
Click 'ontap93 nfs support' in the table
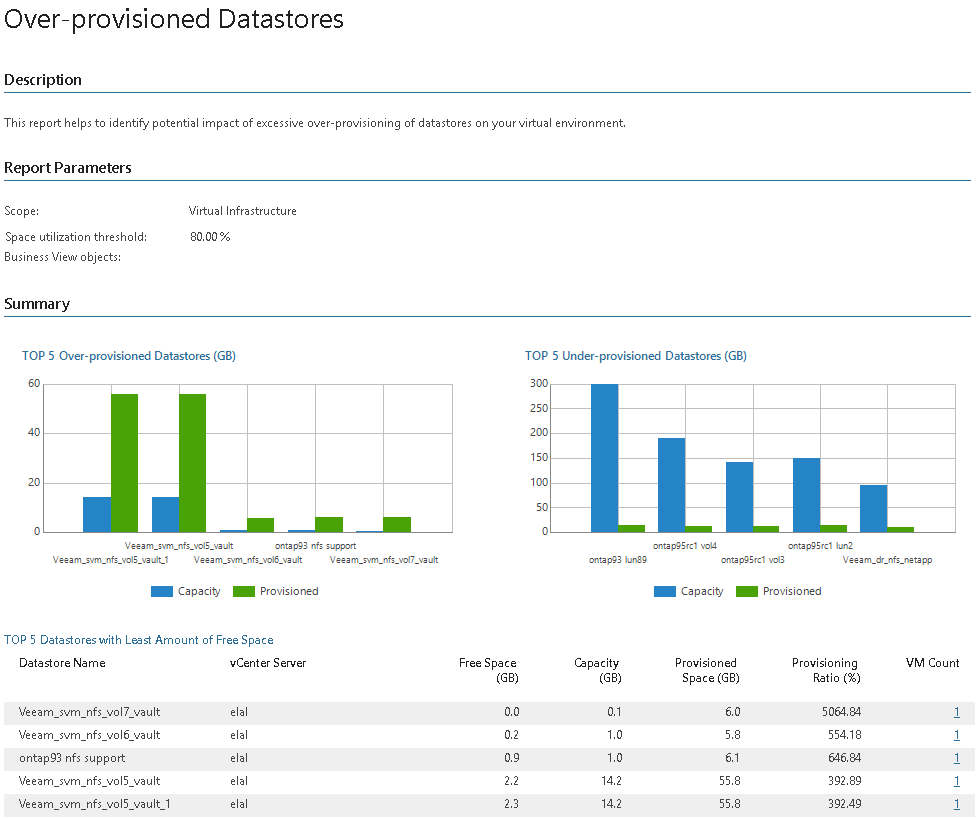[x=72, y=758]
